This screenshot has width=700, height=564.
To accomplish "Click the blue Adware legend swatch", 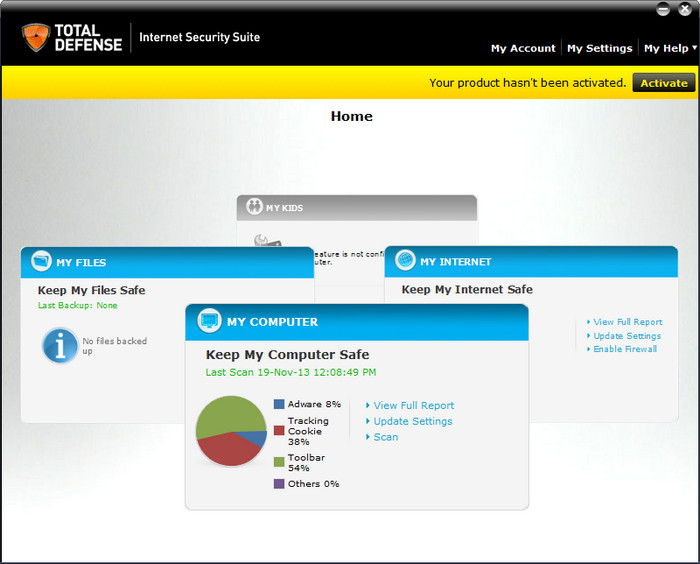I will (279, 404).
